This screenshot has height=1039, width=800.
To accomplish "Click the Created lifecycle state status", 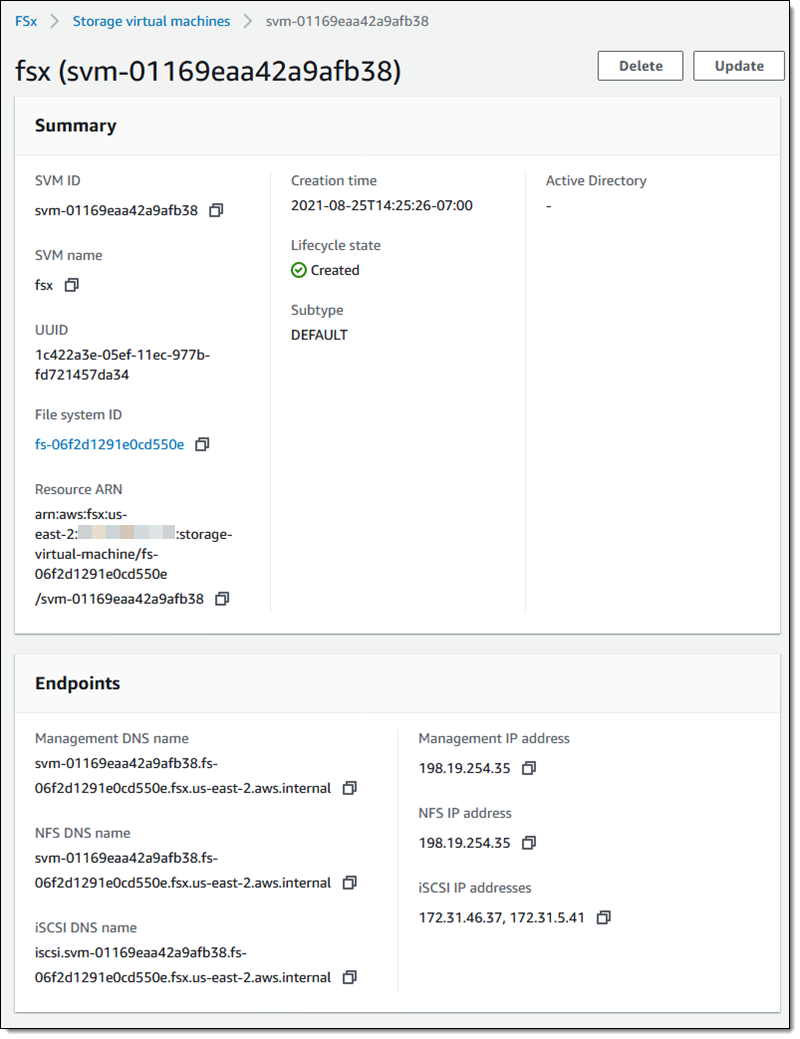I will click(325, 270).
